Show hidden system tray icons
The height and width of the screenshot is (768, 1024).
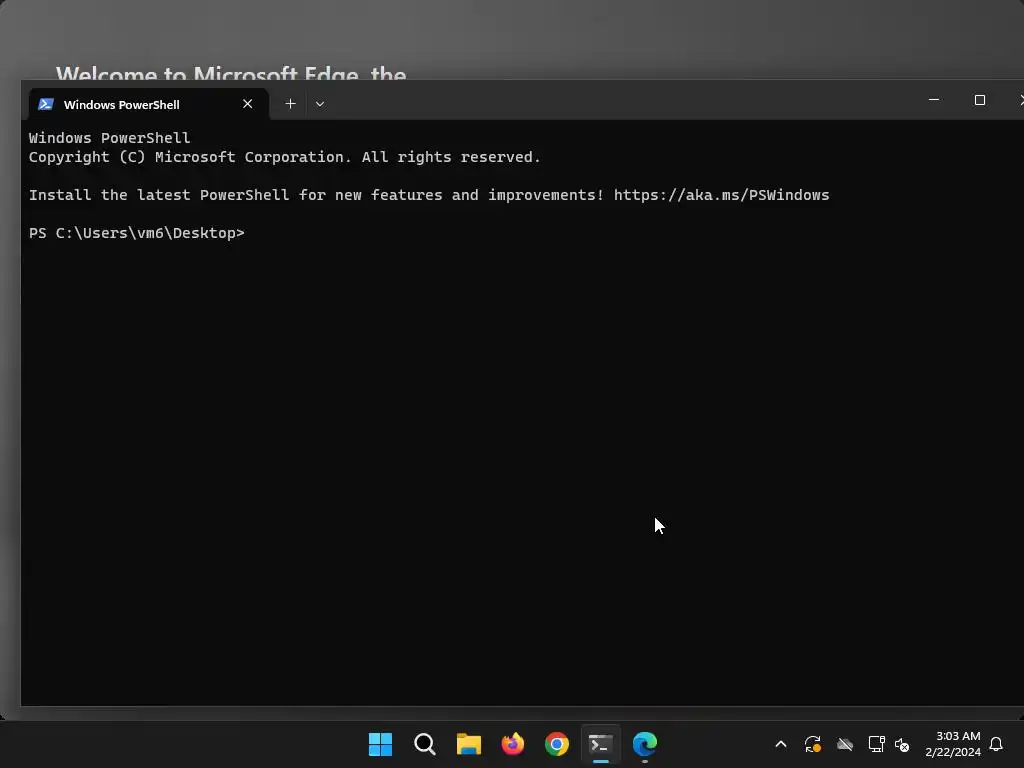coord(781,744)
